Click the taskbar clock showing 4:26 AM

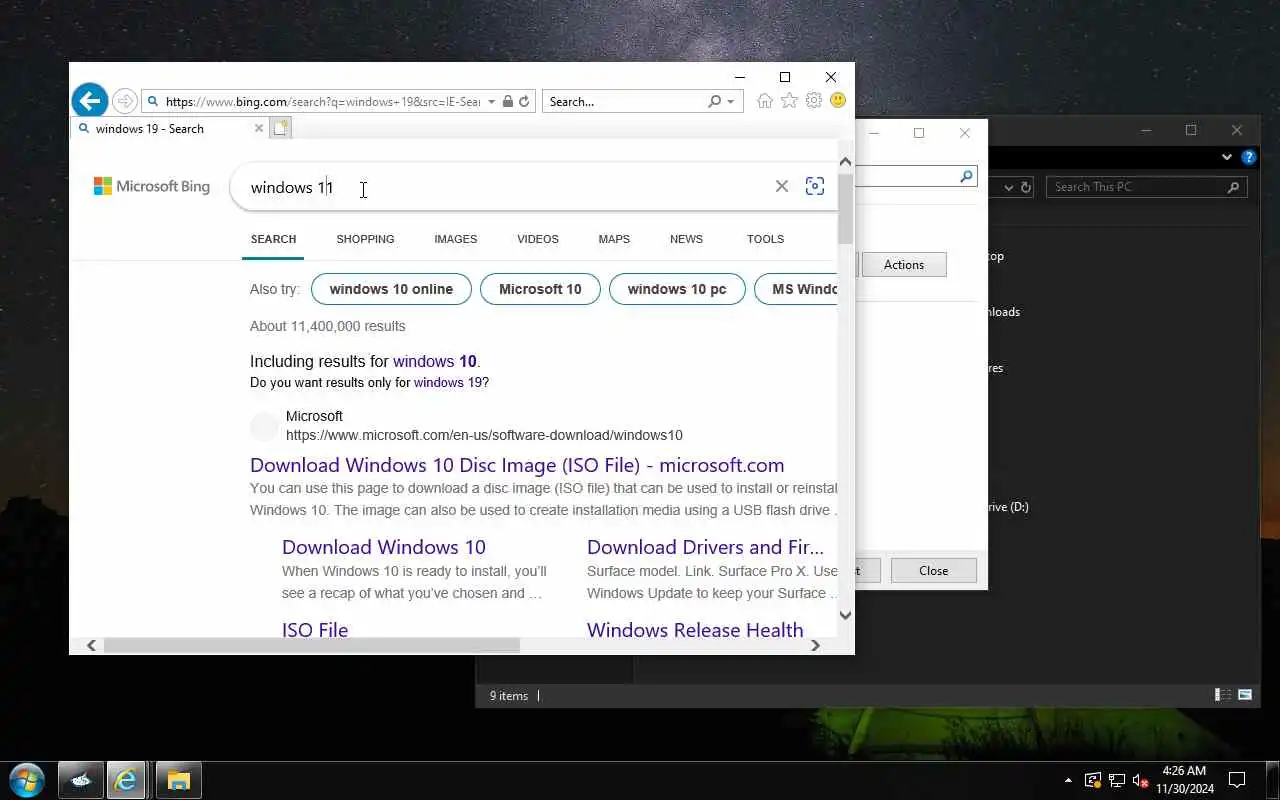1185,780
